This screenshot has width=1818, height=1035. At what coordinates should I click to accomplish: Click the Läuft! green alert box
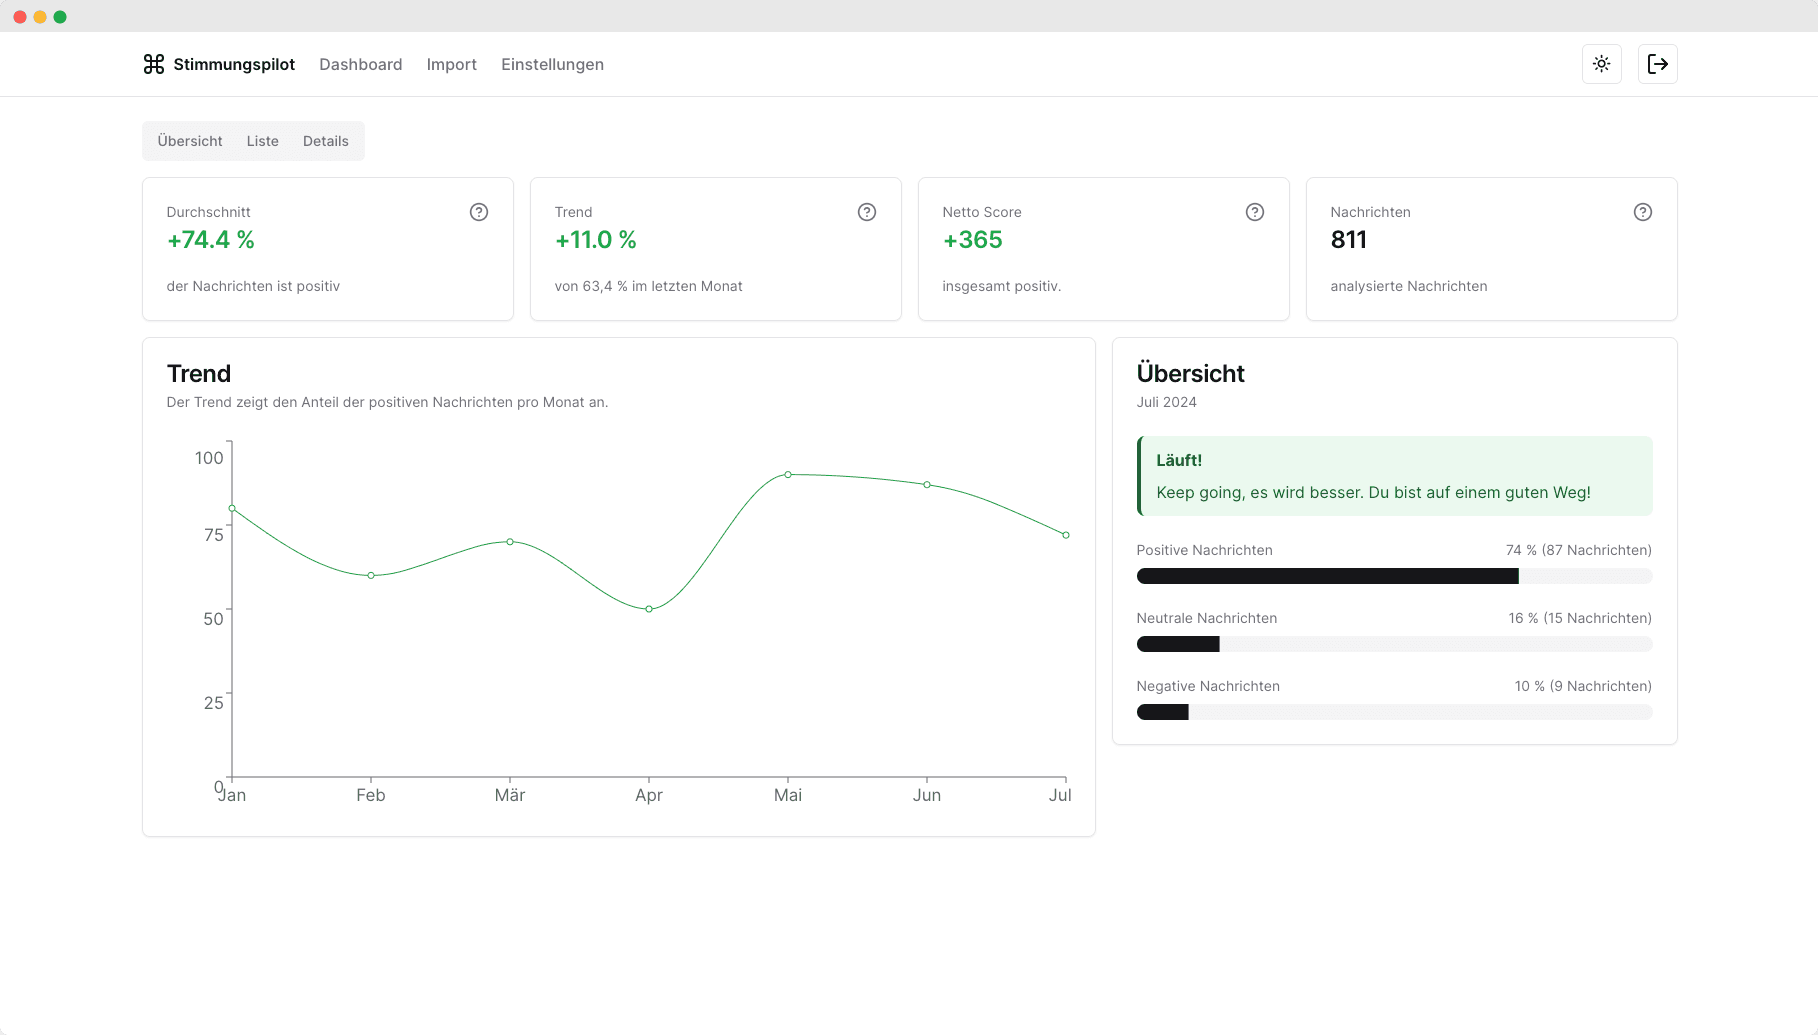tap(1394, 476)
